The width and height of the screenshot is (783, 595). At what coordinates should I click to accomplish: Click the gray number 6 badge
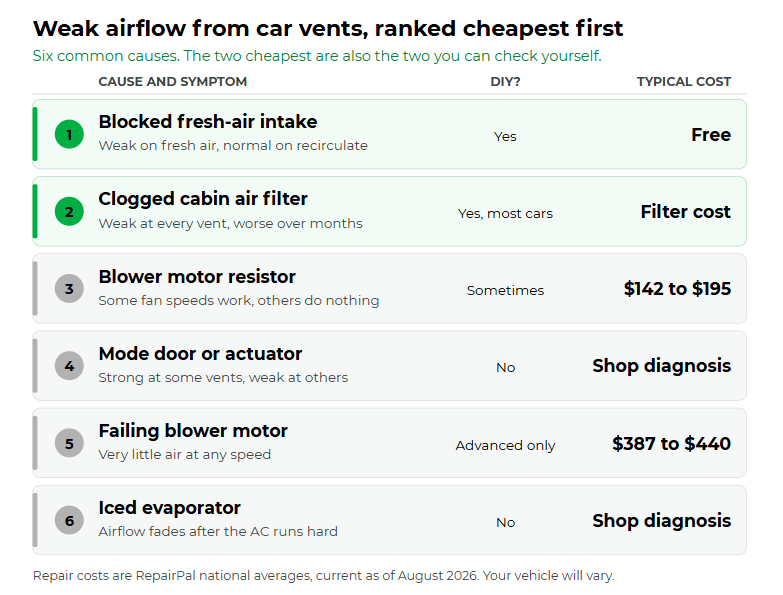69,520
